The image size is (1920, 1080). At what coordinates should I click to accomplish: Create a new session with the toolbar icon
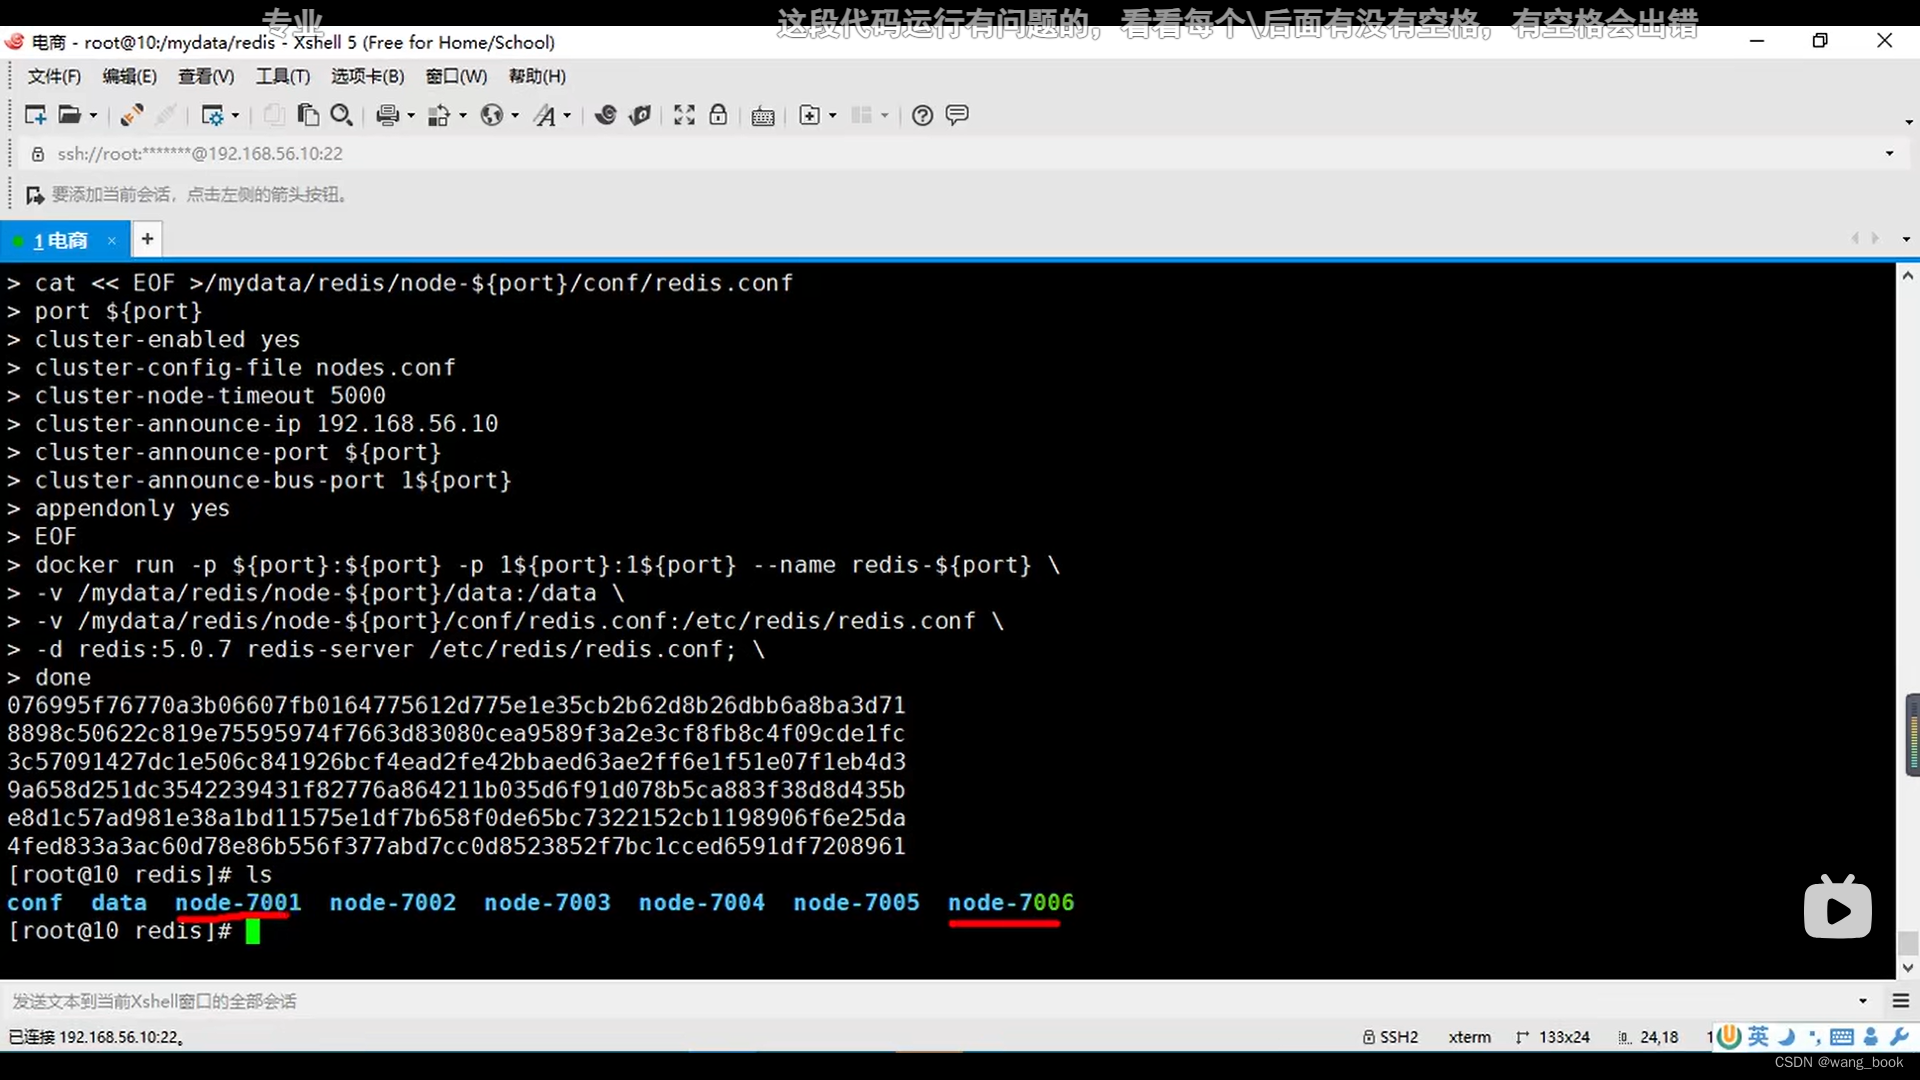tap(35, 116)
